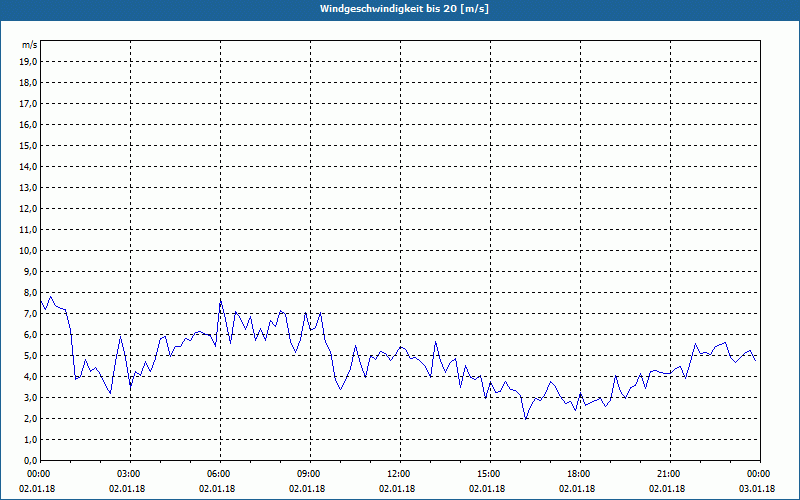Click the 03:00 time axis label
Image resolution: width=800 pixels, height=500 pixels.
coord(130,474)
